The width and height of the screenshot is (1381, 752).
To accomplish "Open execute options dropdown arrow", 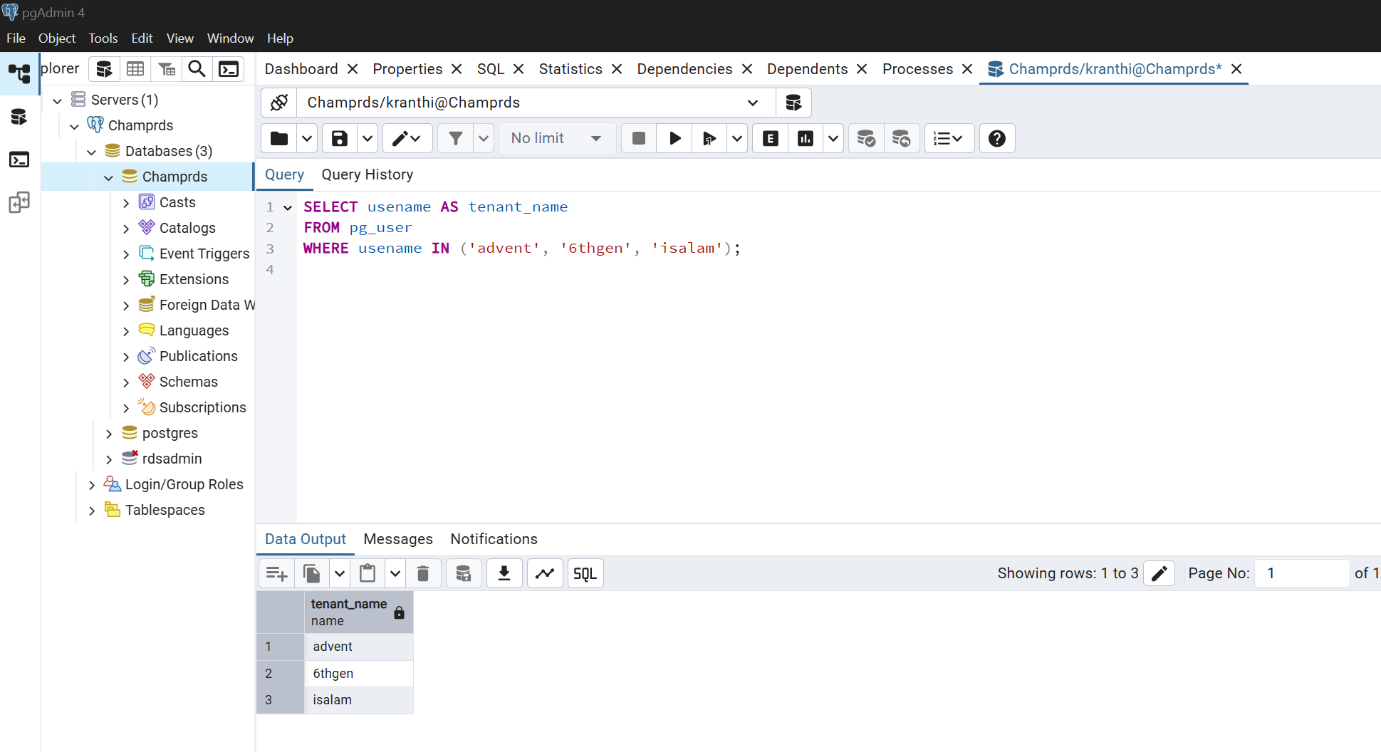I will coord(737,138).
